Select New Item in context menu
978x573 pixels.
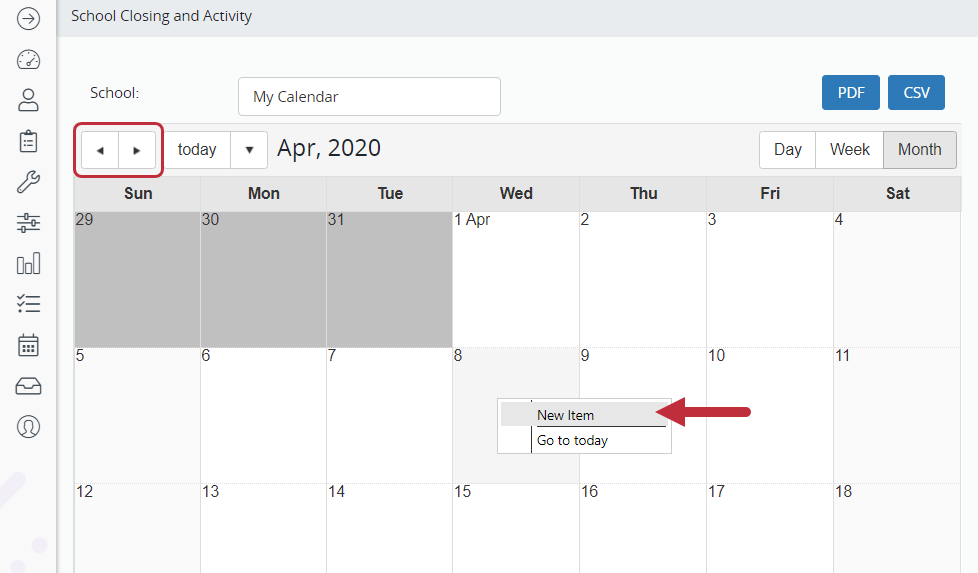[x=566, y=415]
